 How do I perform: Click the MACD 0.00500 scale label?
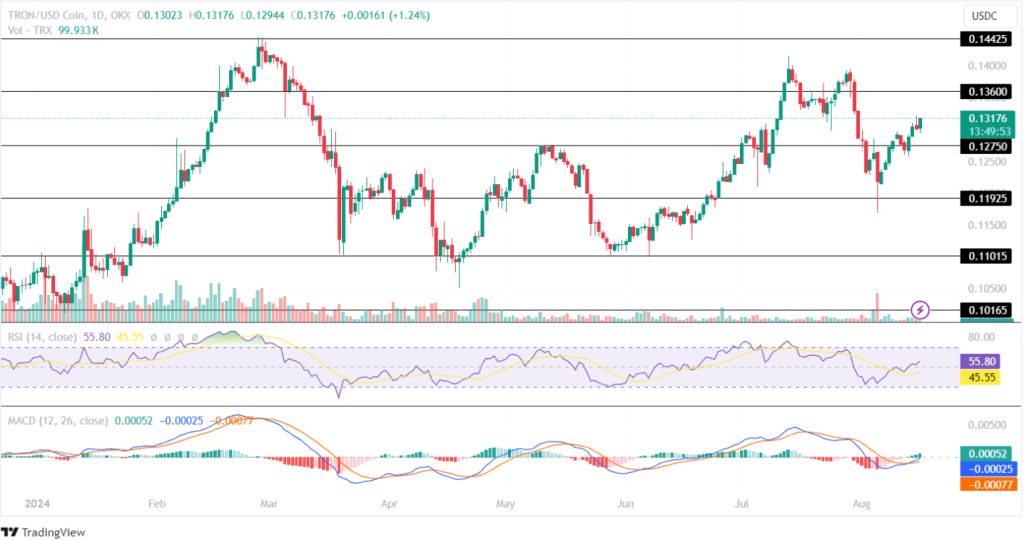tap(987, 425)
